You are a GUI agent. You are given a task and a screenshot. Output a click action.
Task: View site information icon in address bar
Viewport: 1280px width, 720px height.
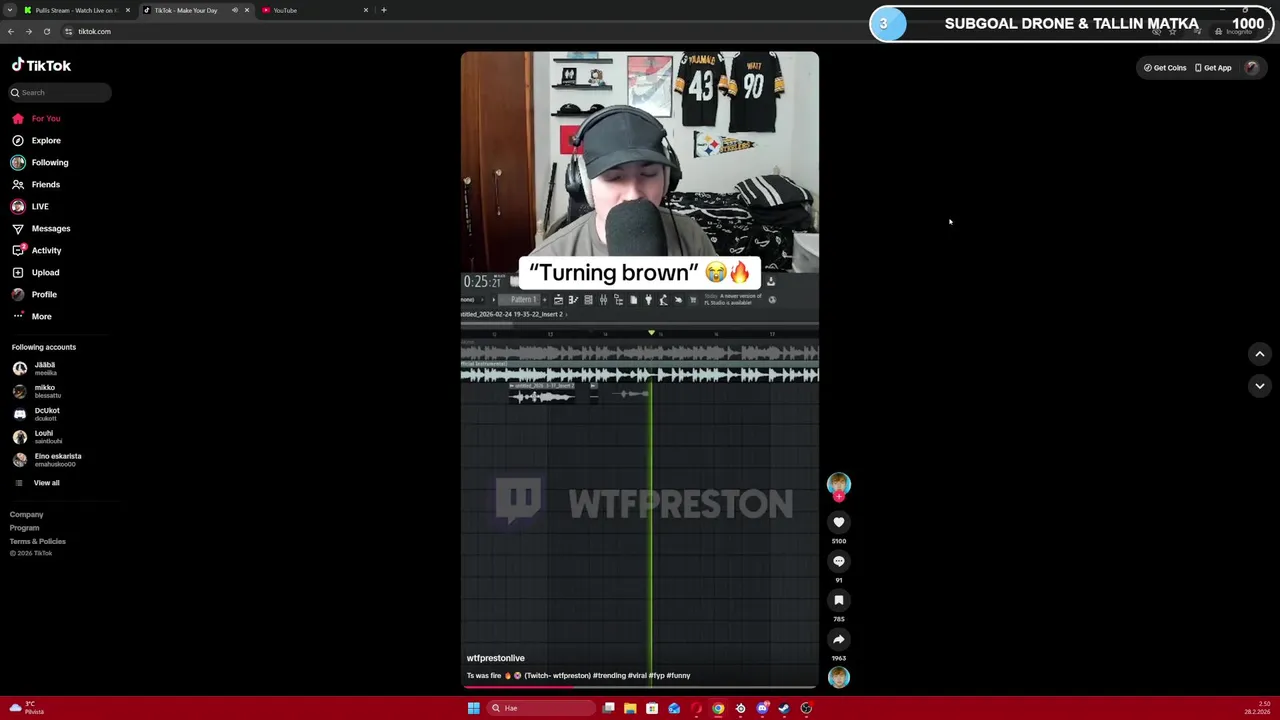tap(69, 31)
